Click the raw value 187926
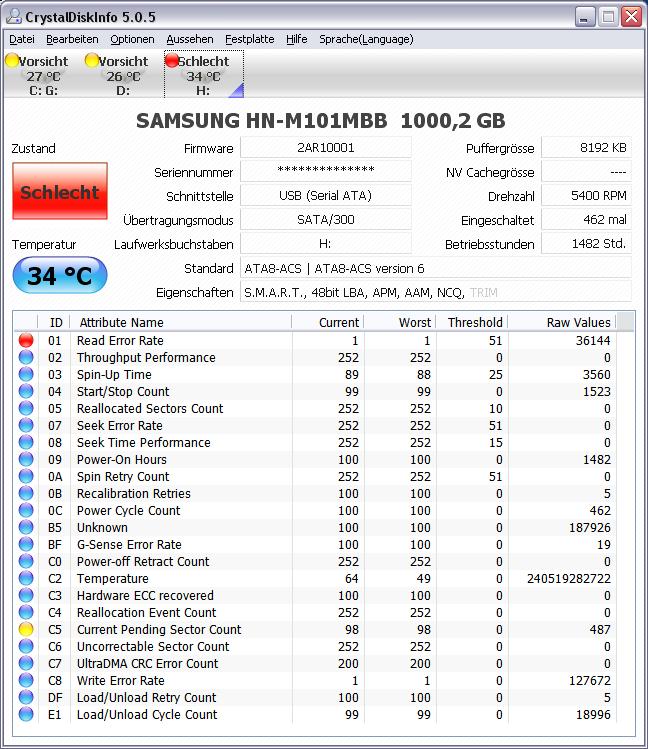The image size is (648, 749). coord(590,527)
